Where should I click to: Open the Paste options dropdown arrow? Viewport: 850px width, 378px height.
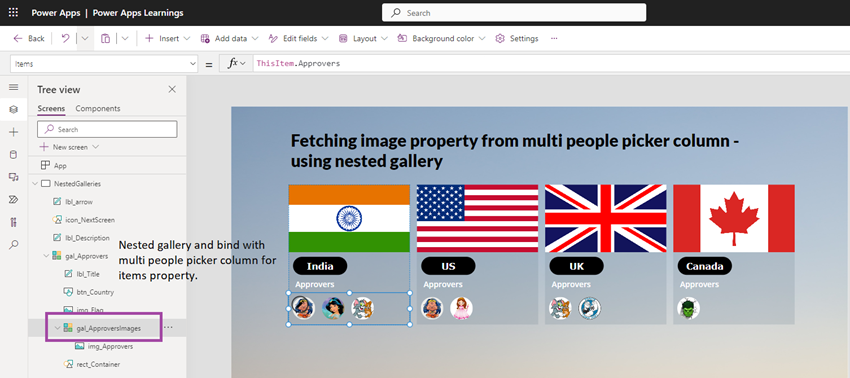pos(125,39)
